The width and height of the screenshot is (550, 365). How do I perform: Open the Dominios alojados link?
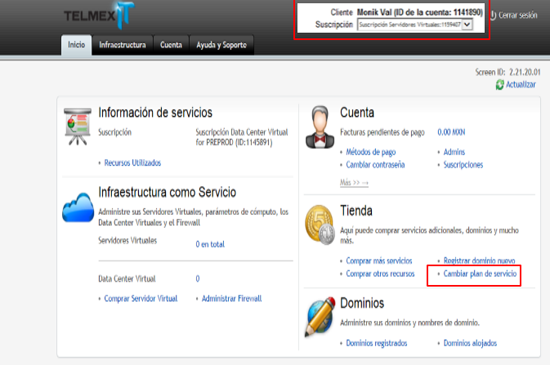tap(470, 343)
